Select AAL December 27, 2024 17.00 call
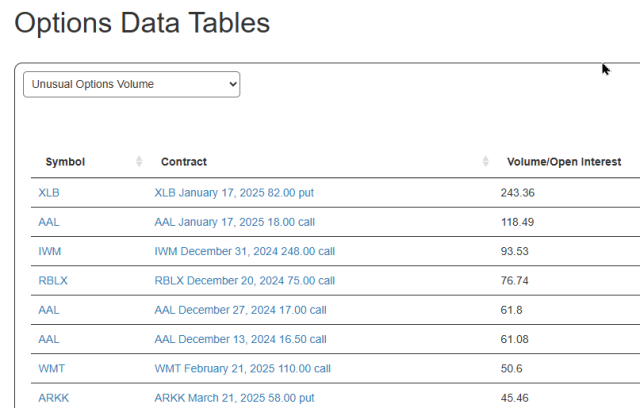Viewport: 640px width, 408px height. [x=241, y=310]
